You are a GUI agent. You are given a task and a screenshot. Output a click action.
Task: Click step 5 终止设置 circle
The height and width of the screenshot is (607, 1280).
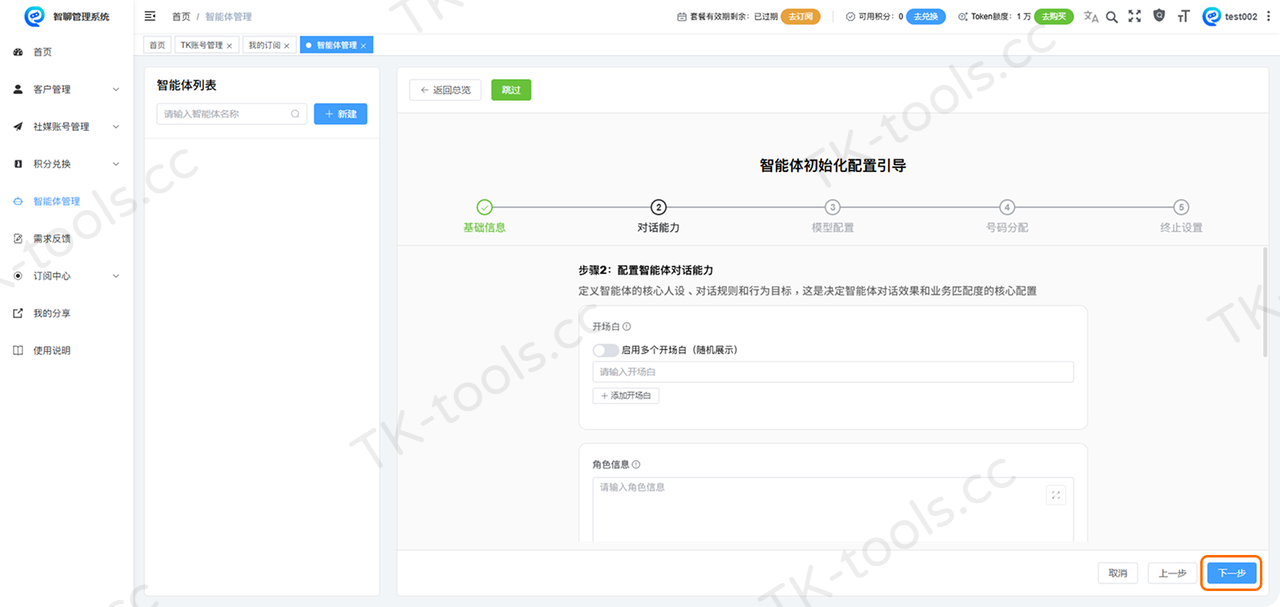[x=1181, y=207]
